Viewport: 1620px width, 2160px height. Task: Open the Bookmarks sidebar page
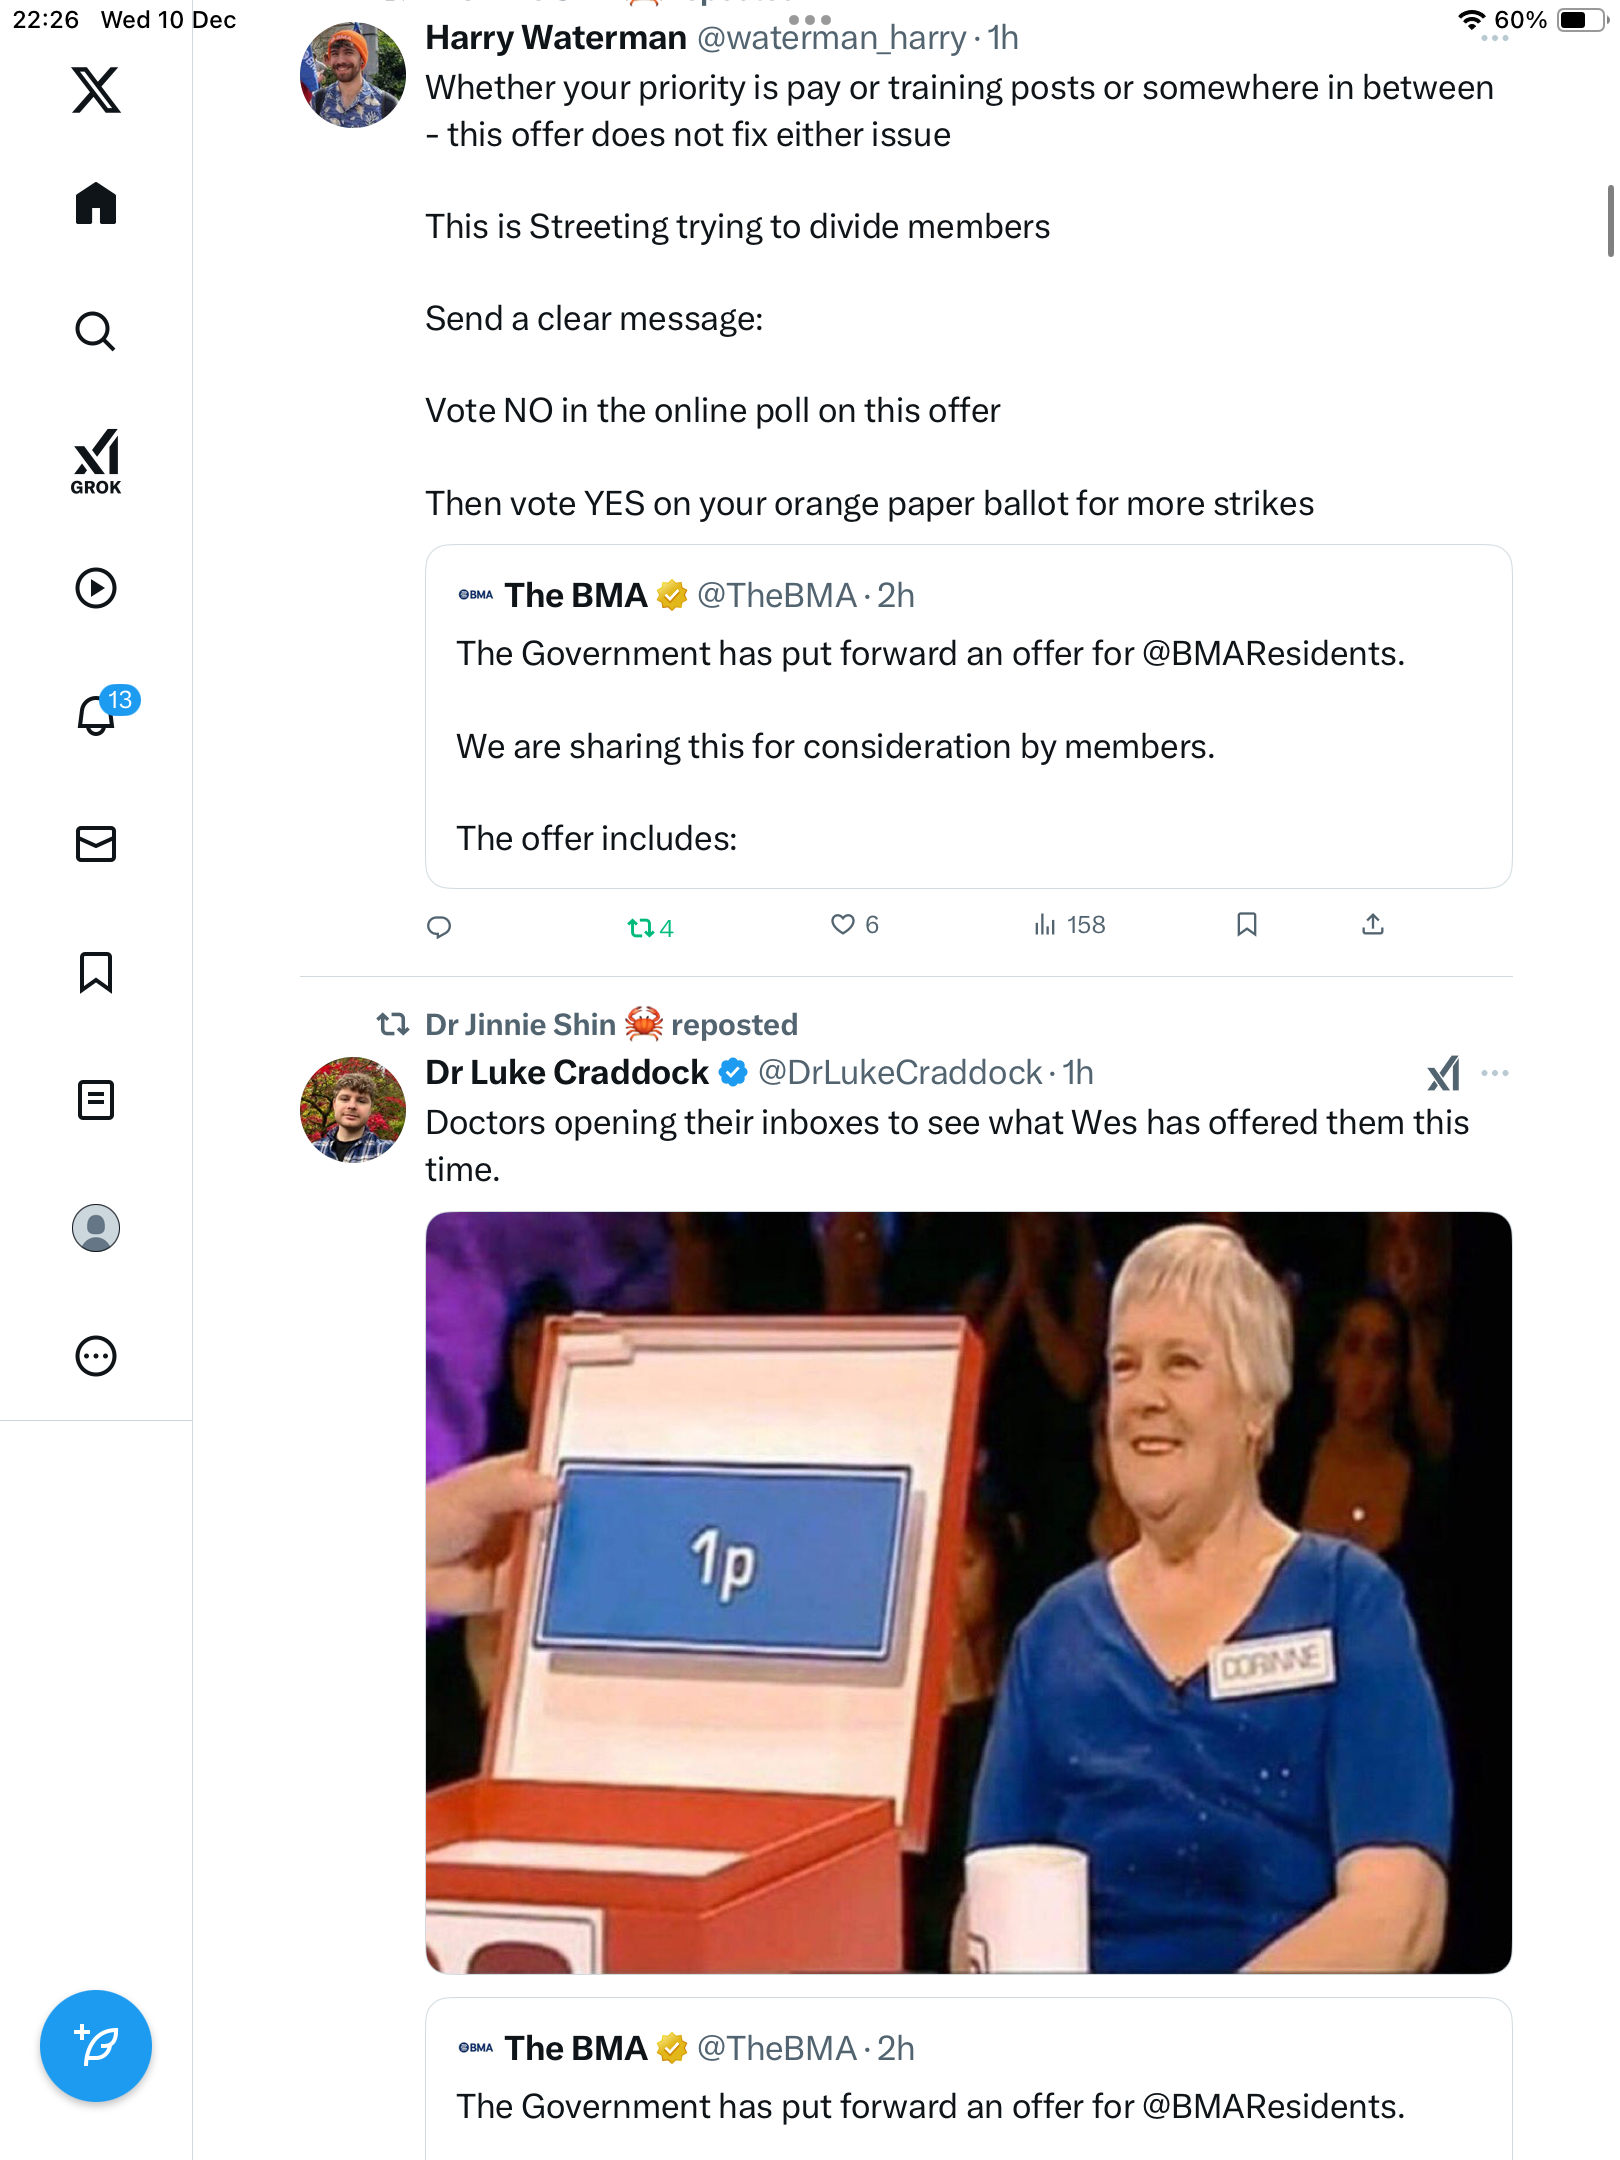96,972
